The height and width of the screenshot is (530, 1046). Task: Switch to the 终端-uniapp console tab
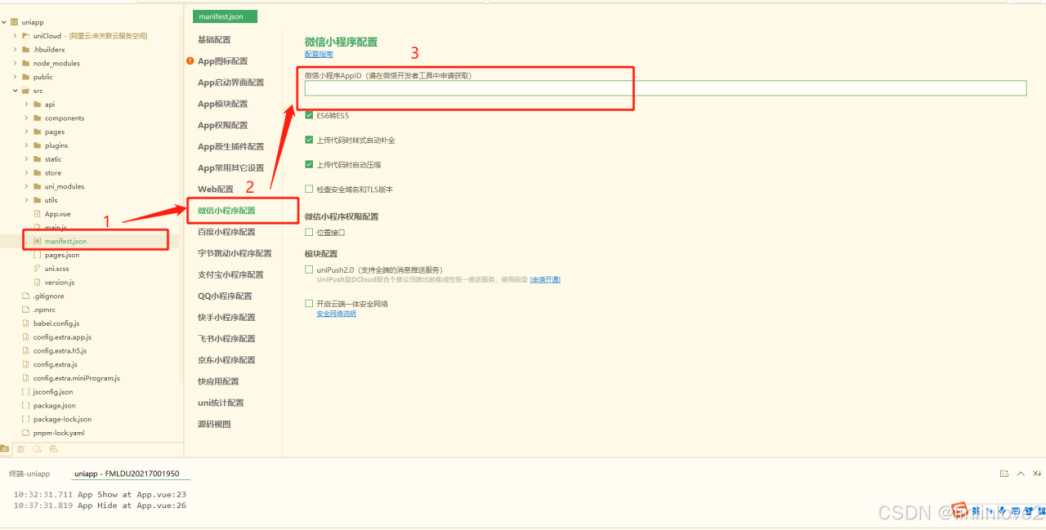pyautogui.click(x=29, y=473)
